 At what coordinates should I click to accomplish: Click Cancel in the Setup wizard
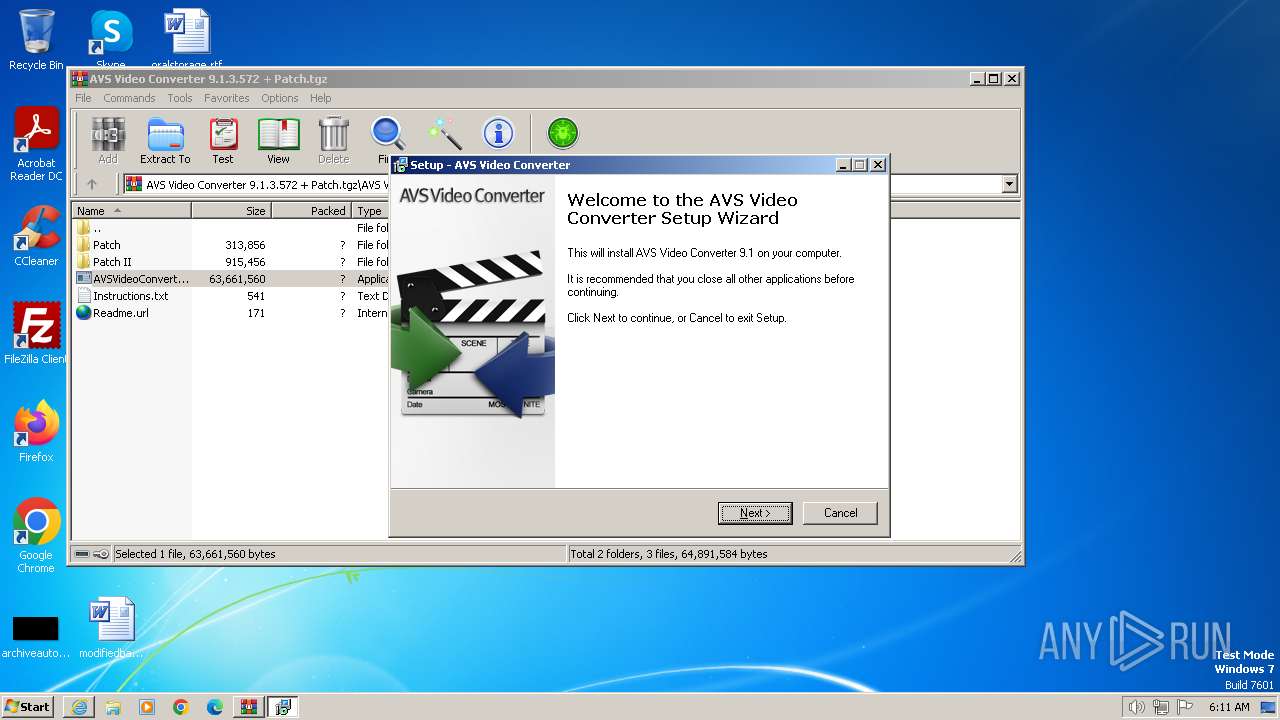tap(840, 513)
